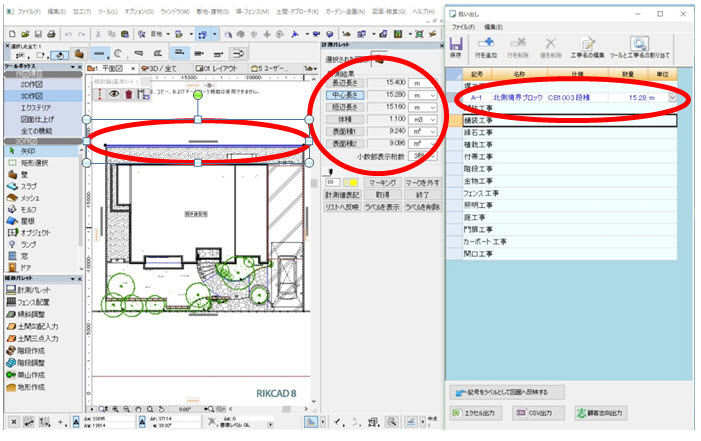Toggle the 体積 measurement button
The width and height of the screenshot is (701, 441).
[345, 119]
